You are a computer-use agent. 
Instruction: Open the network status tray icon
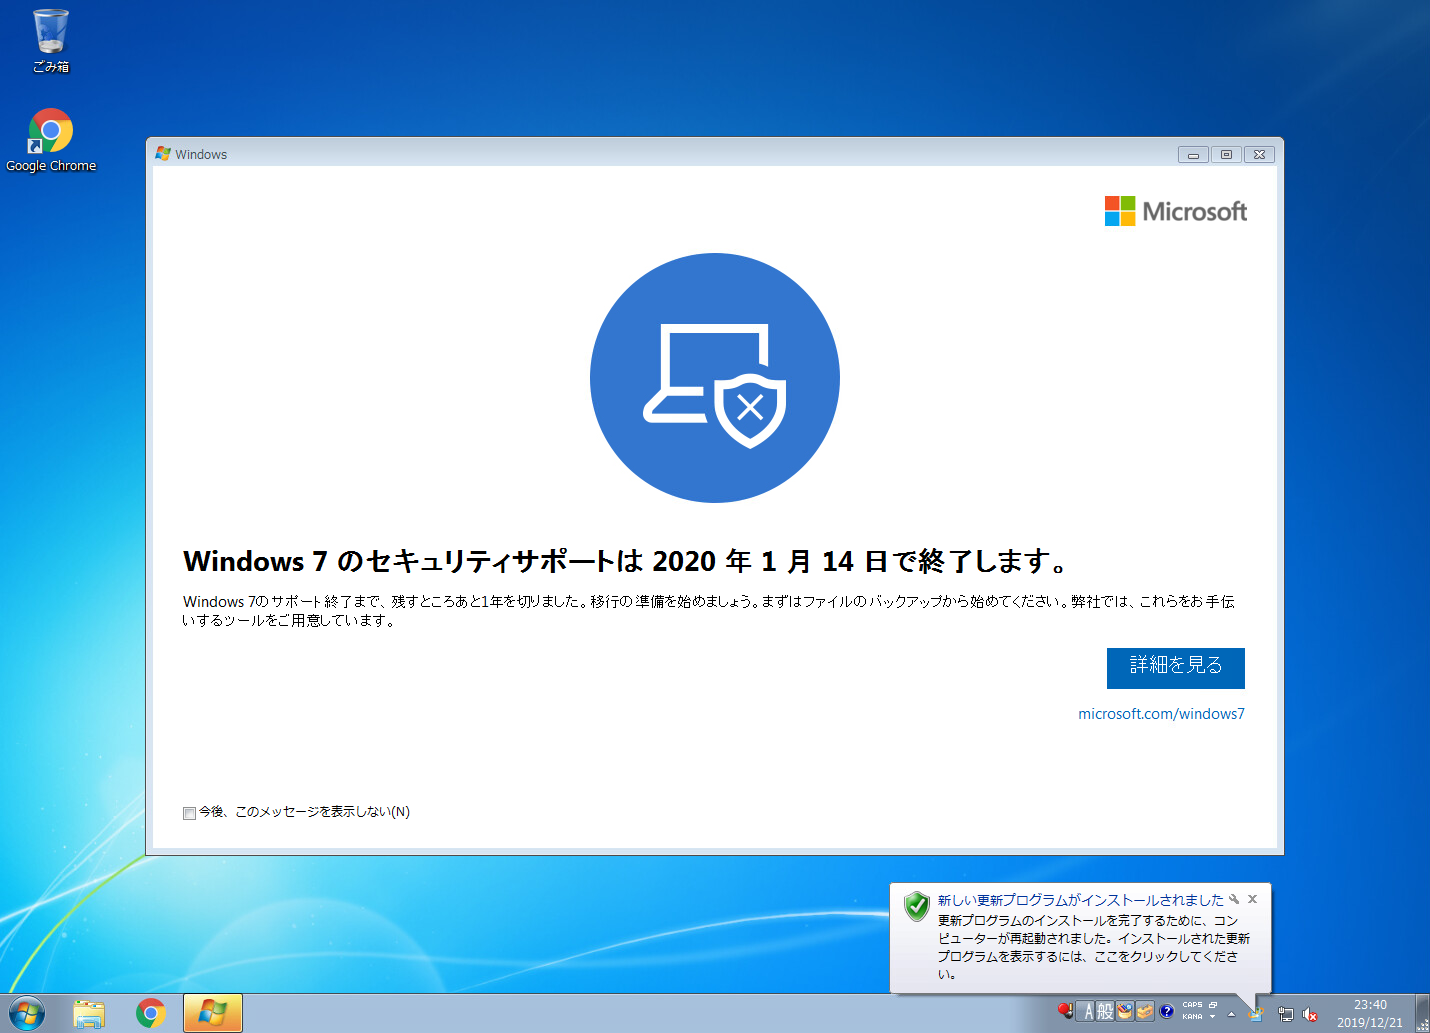point(1286,1014)
